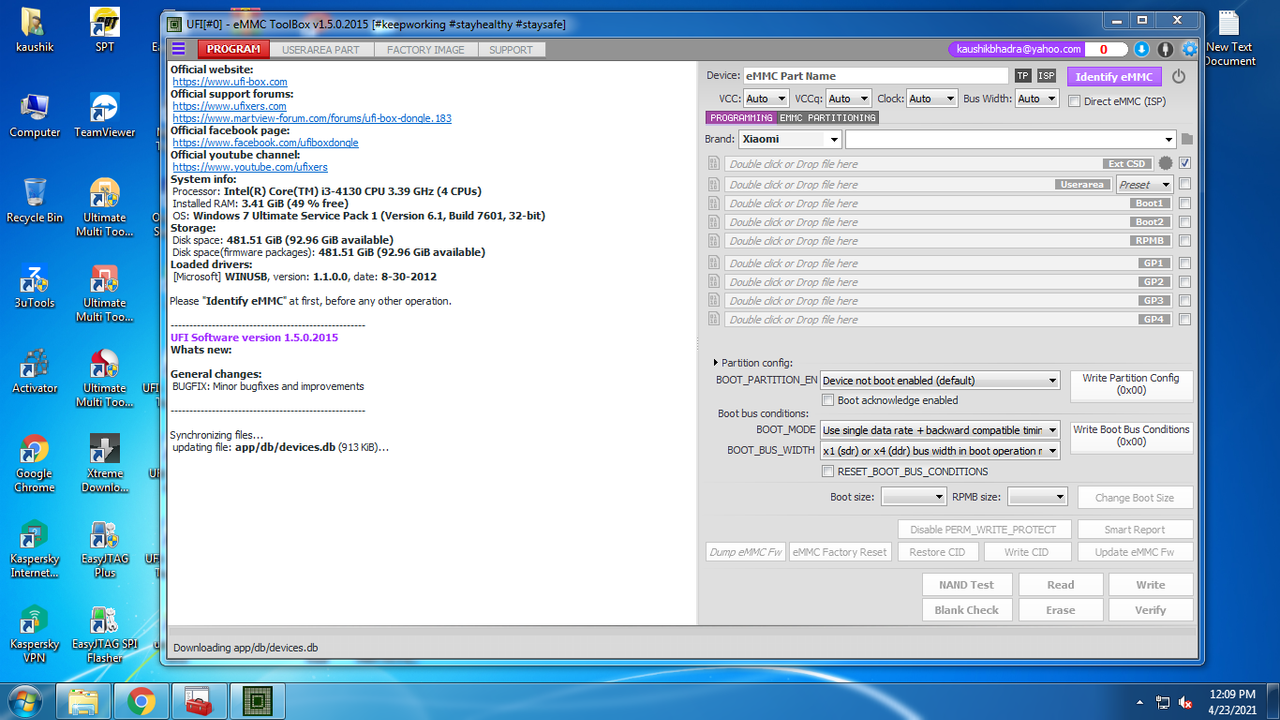Click the Identify eMMC button
This screenshot has width=1280, height=720.
(1113, 77)
